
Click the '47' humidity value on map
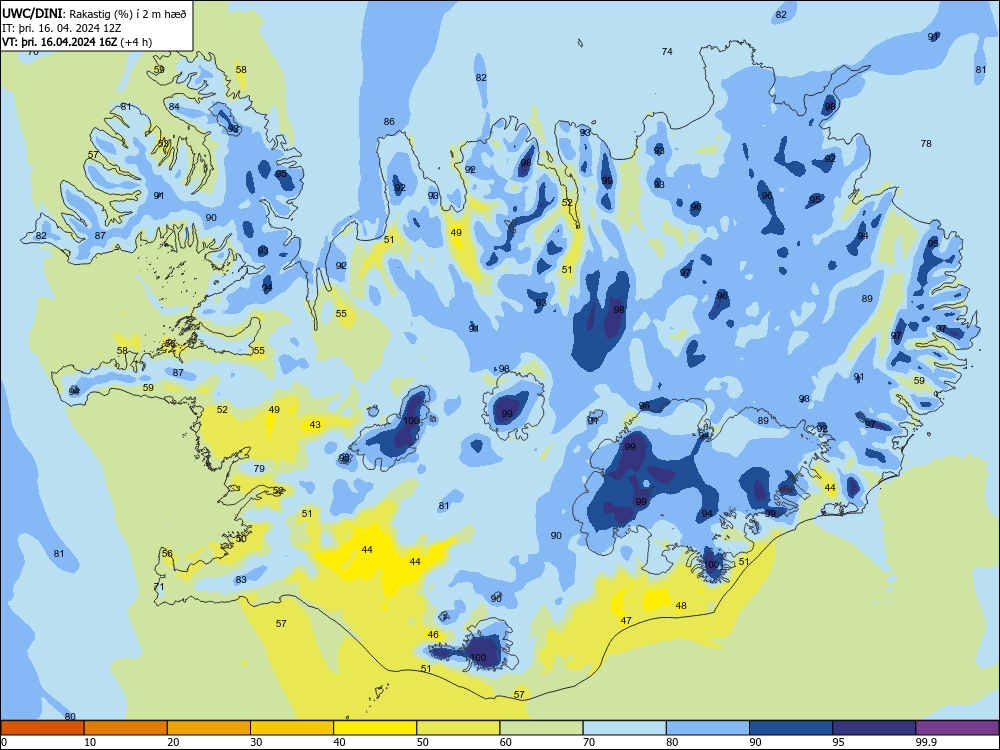(x=626, y=621)
